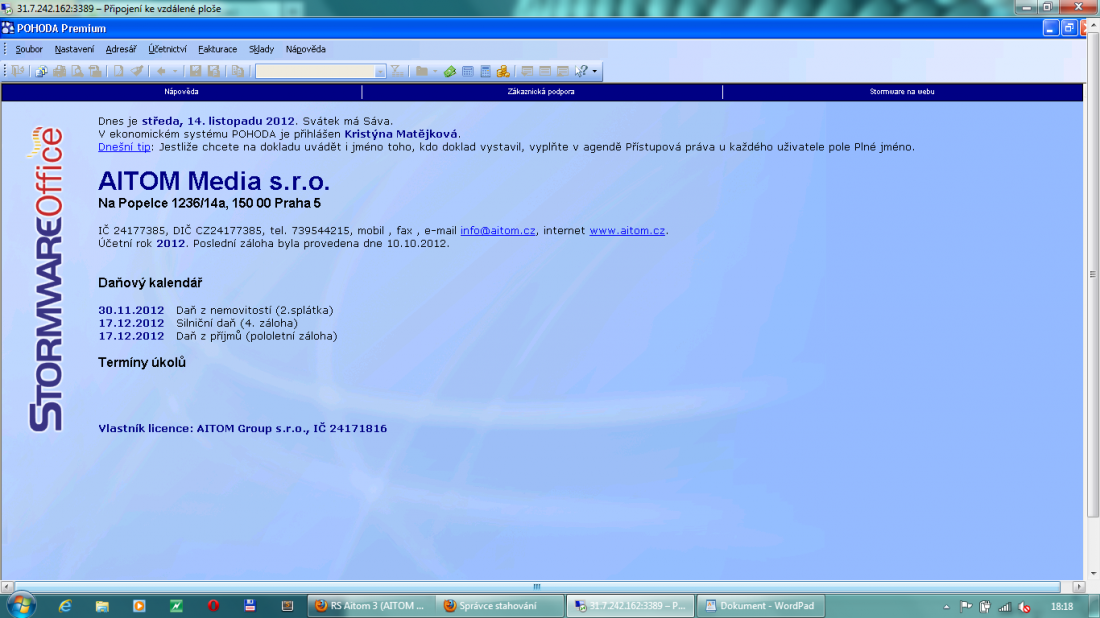The image size is (1100, 618).
Task: Open dropdown arrow next to folder icon
Action: click(435, 71)
